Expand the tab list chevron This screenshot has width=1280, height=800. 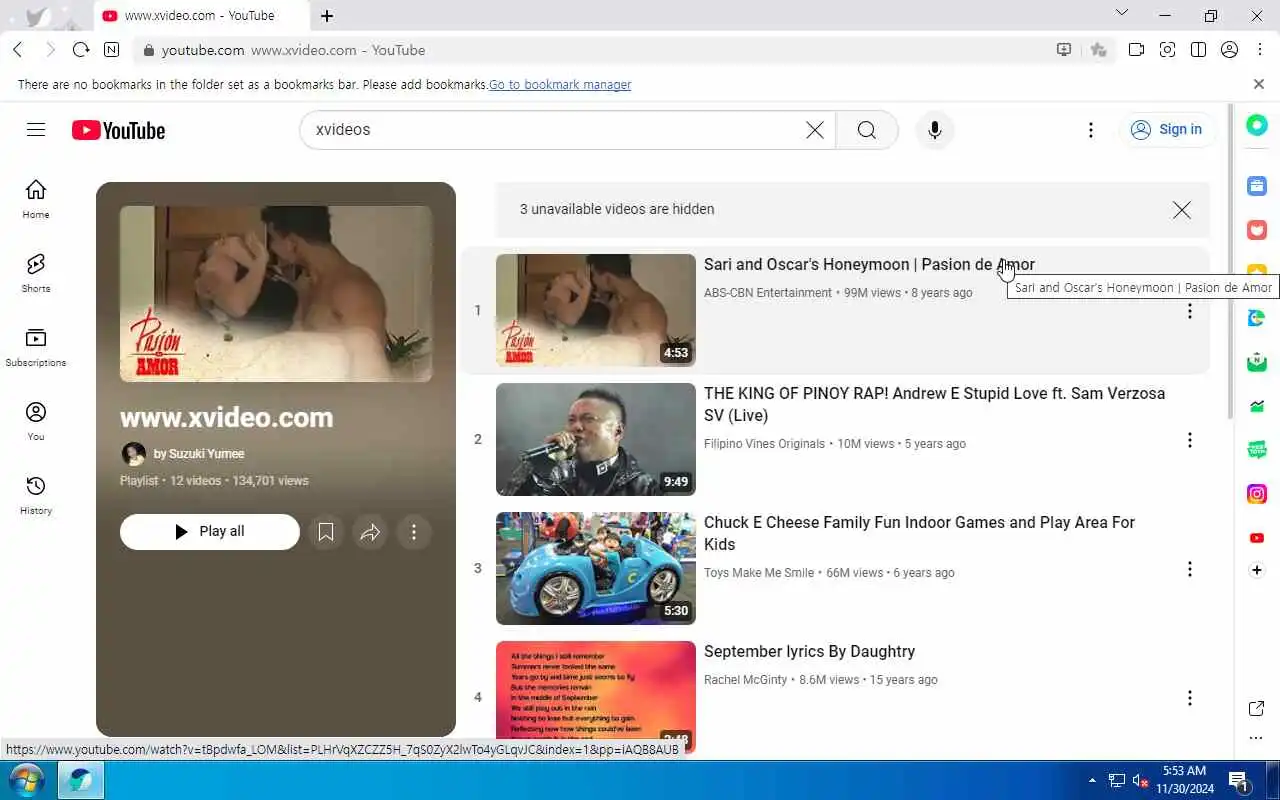point(1121,13)
